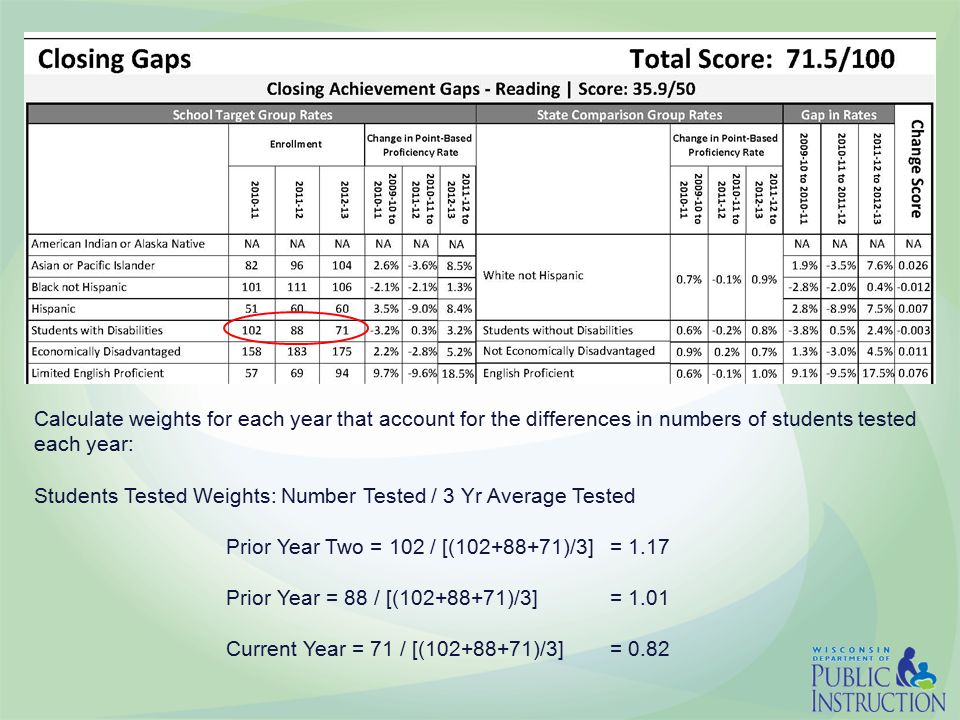Select the Black not Hispanic enrollment 111
The image size is (960, 720).
coord(297,287)
